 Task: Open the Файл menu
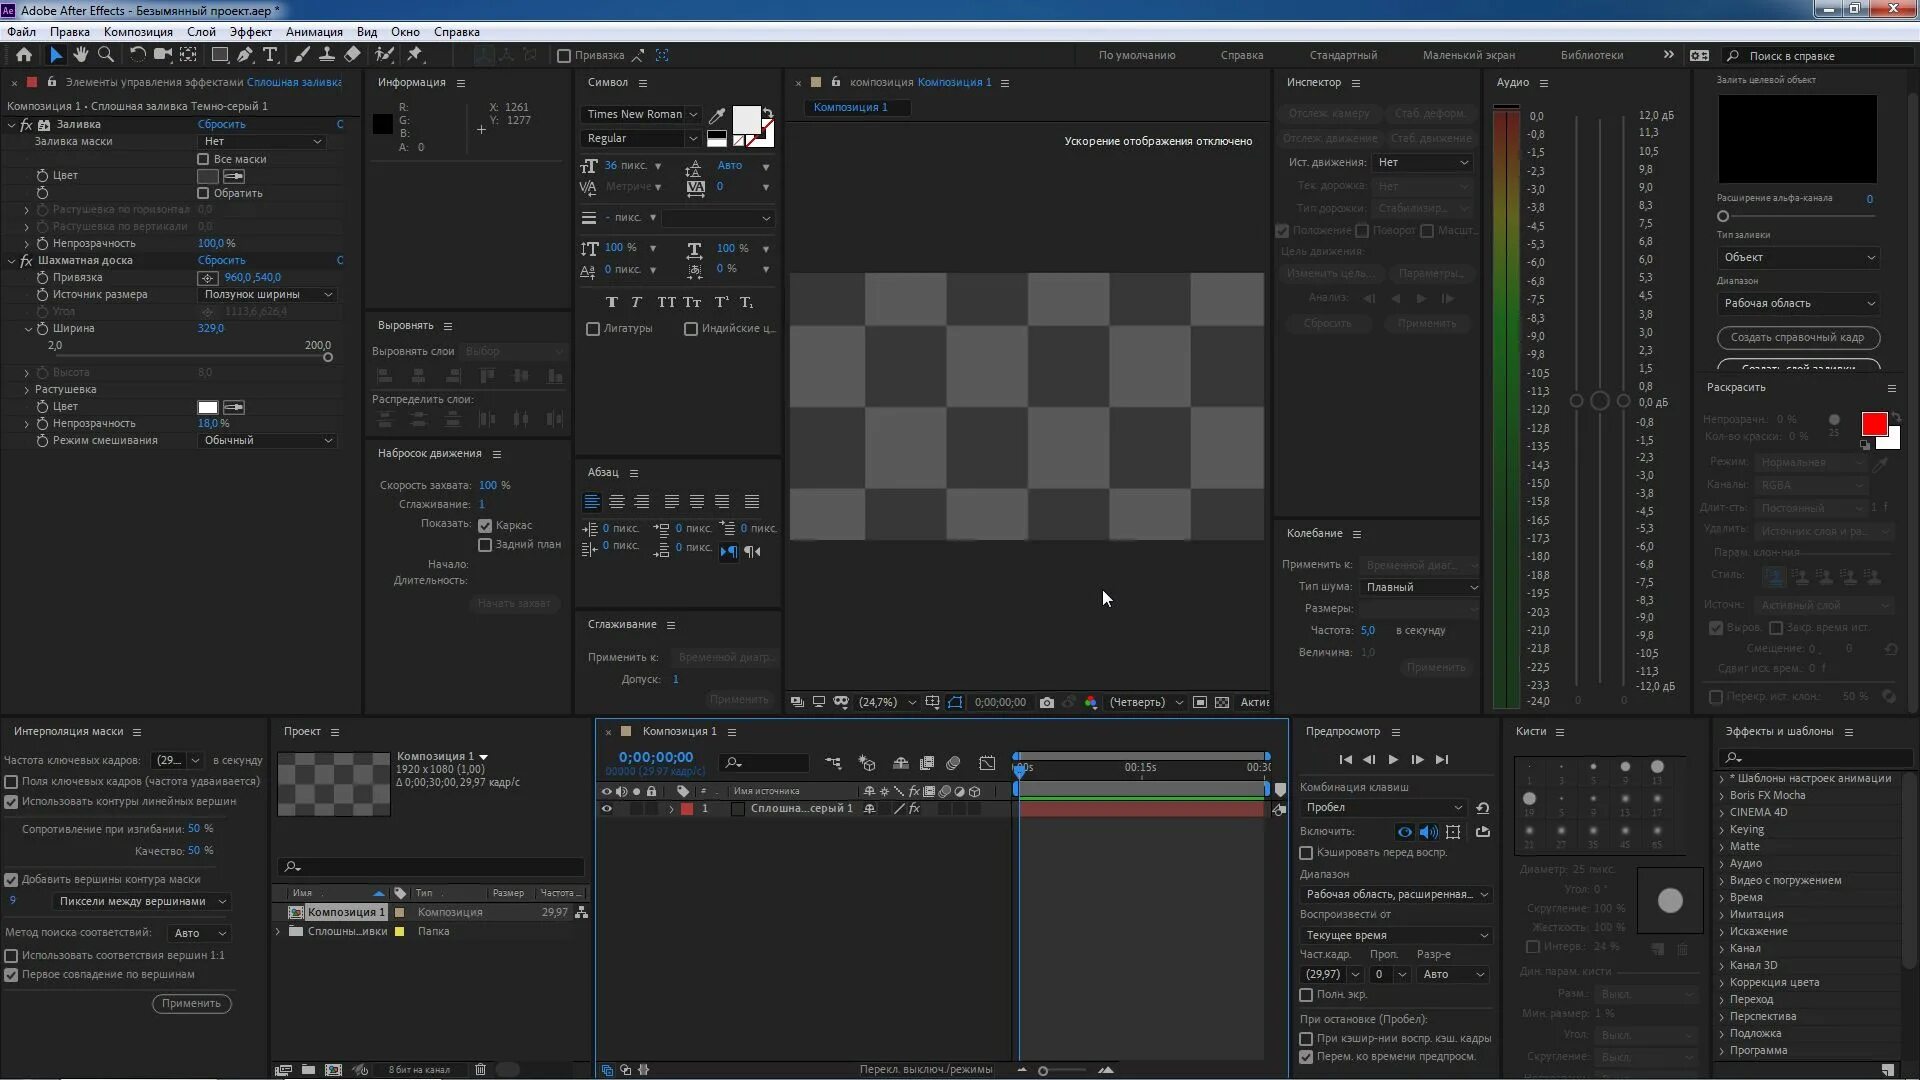(x=21, y=32)
